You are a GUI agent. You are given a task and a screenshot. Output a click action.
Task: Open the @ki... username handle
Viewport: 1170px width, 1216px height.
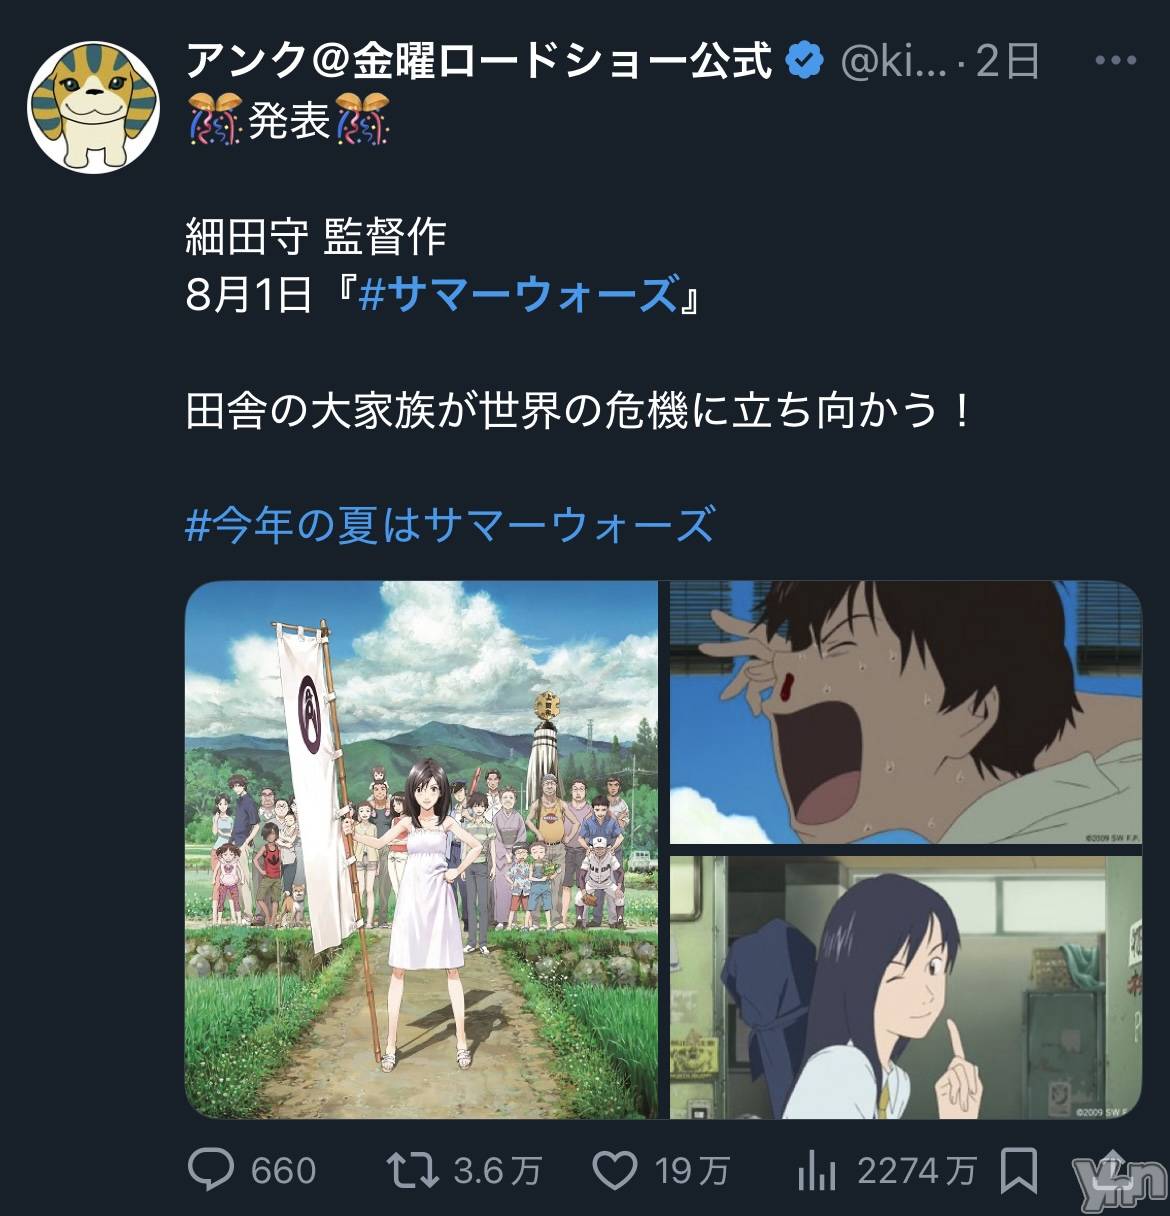tap(894, 62)
